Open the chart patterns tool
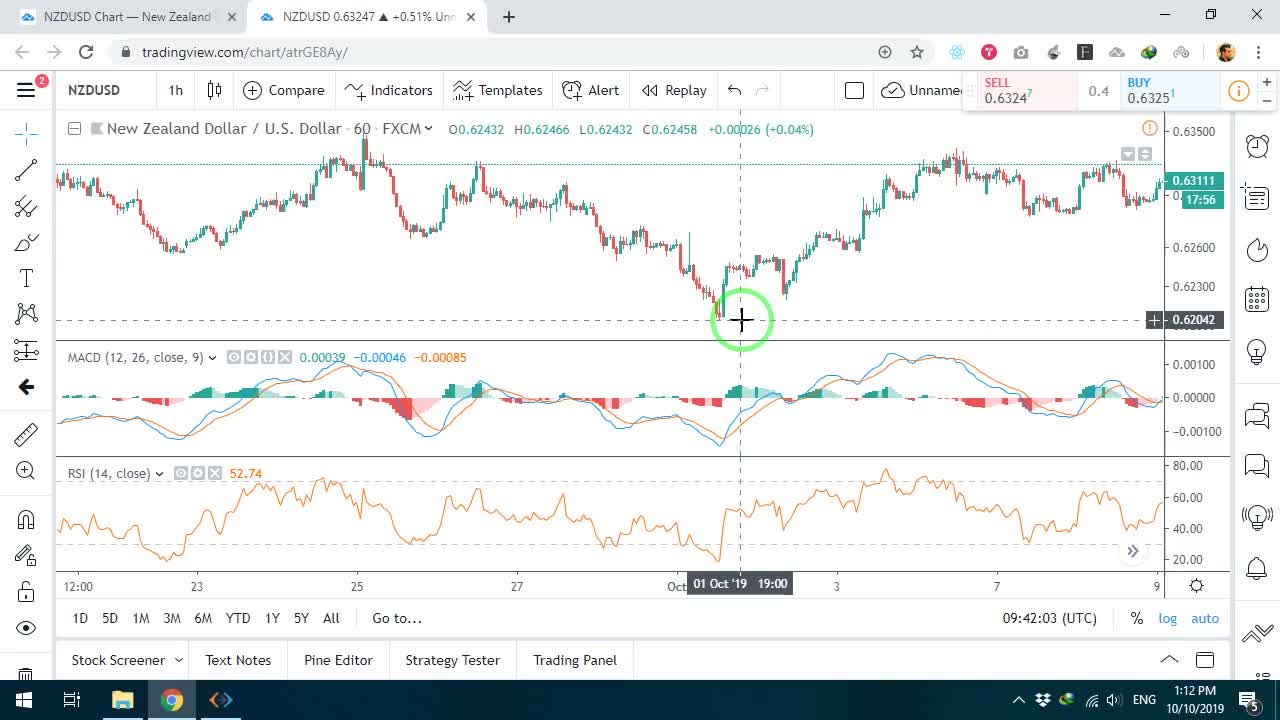This screenshot has height=720, width=1280. tap(26, 314)
